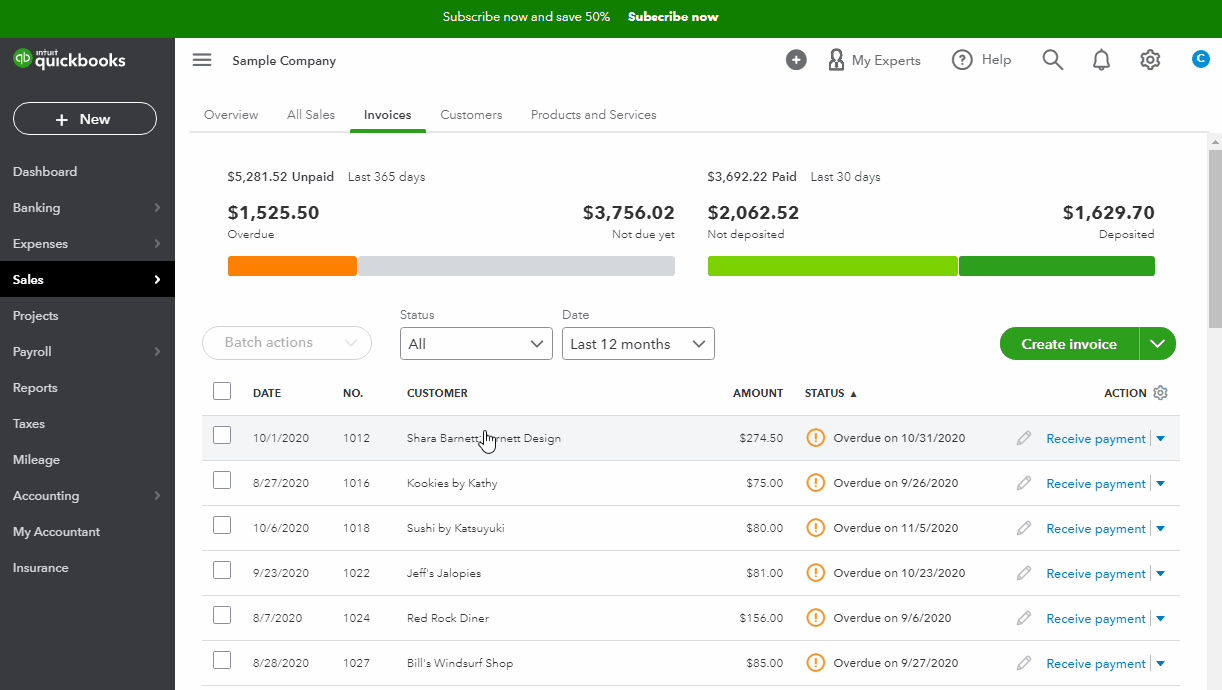This screenshot has width=1222, height=690.
Task: Expand action dropdown for invoice 1012
Action: click(x=1160, y=438)
